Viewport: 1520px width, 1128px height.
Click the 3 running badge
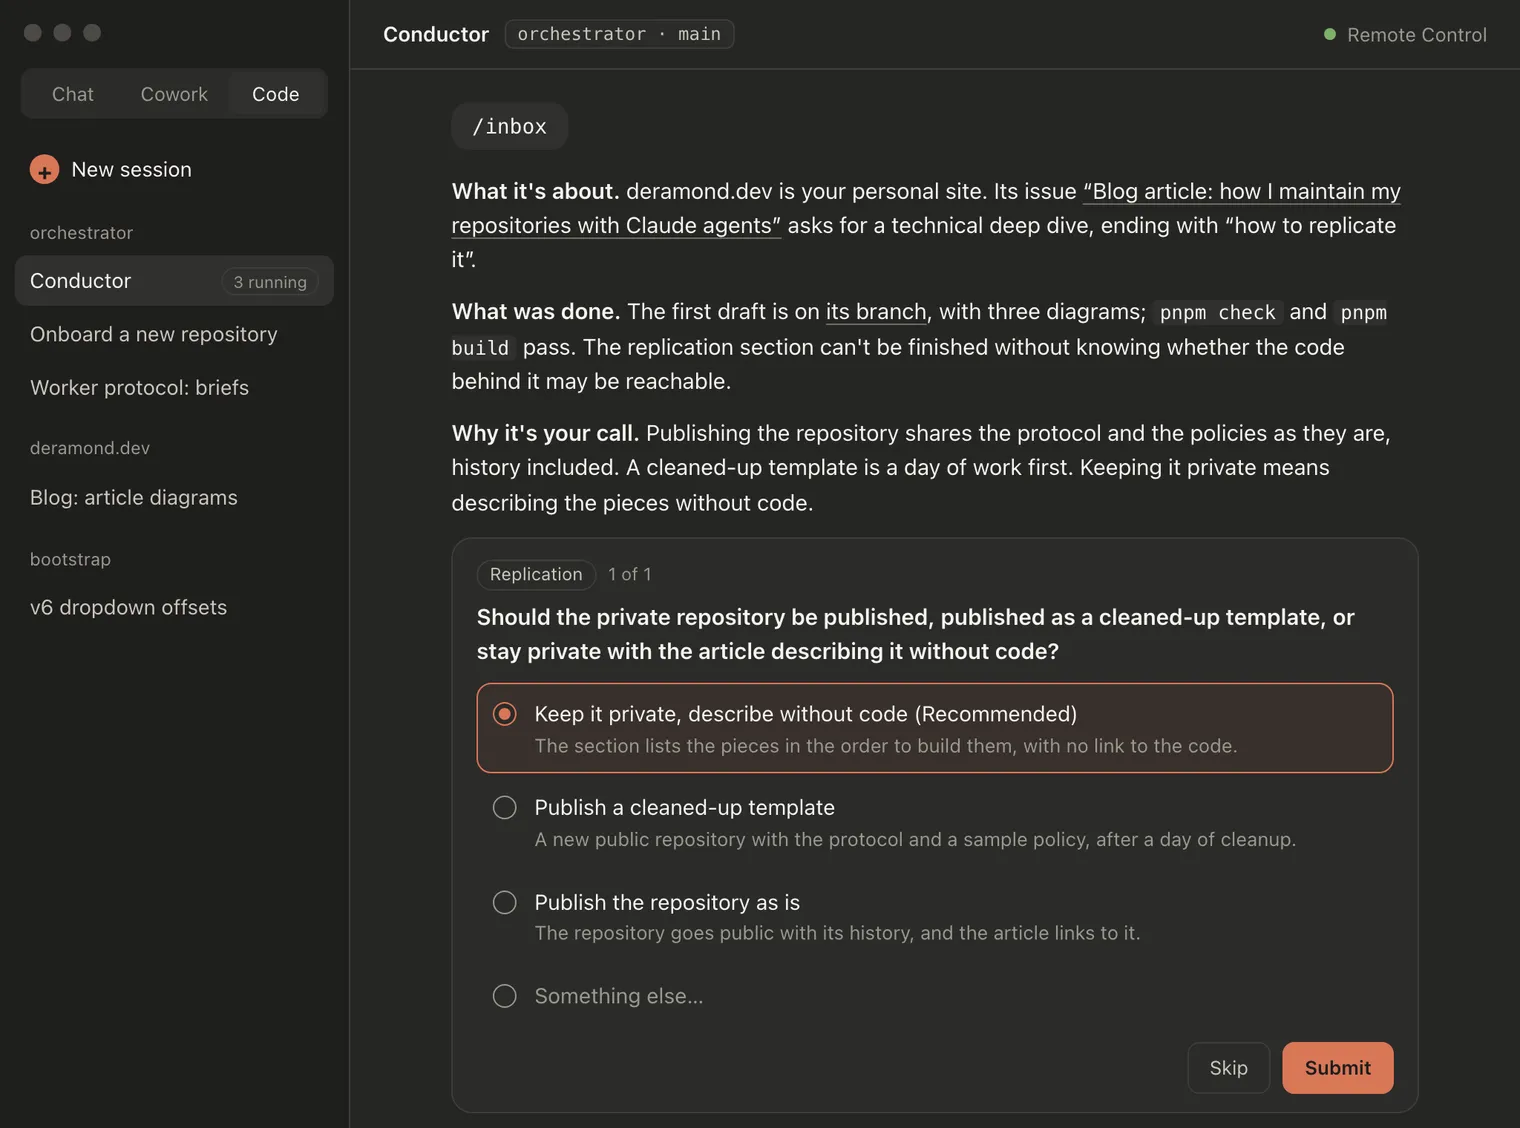pyautogui.click(x=270, y=282)
